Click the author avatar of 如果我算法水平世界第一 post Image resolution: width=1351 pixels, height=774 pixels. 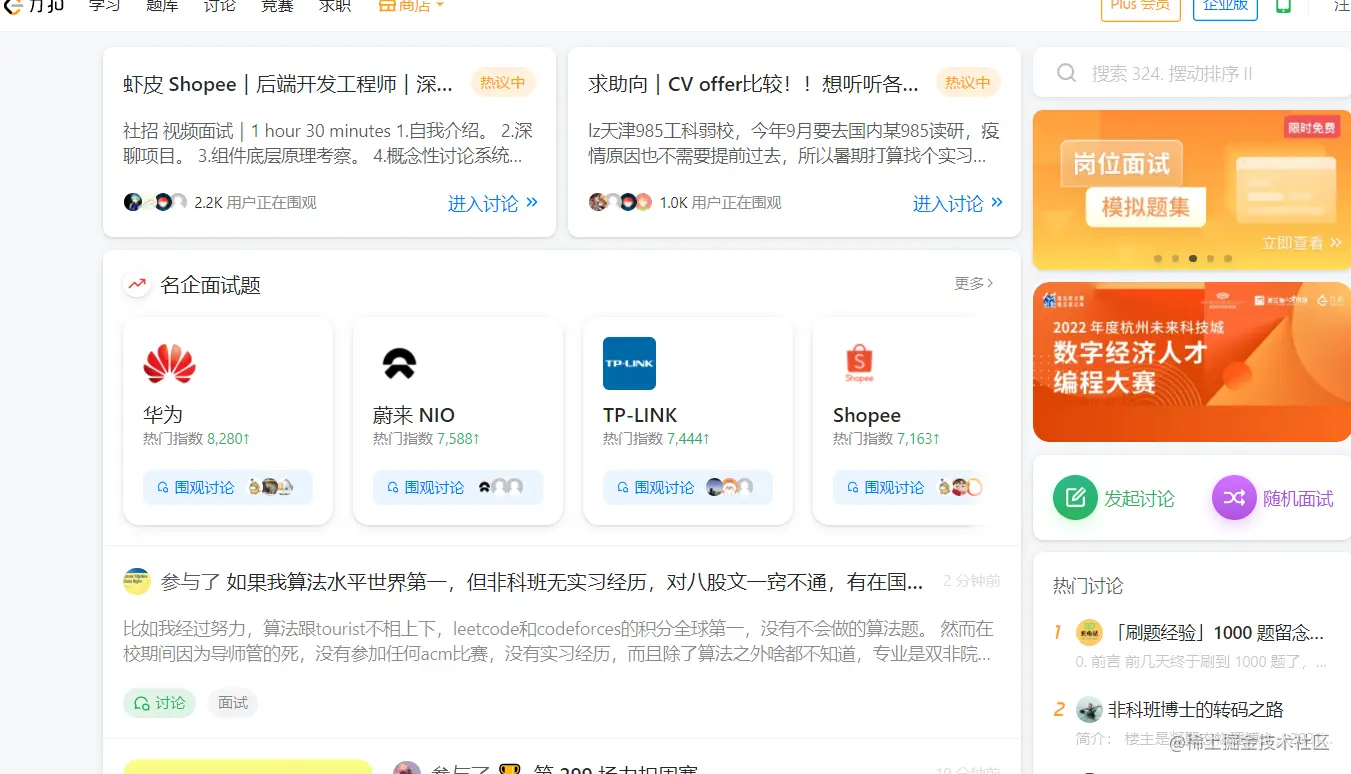pos(136,581)
